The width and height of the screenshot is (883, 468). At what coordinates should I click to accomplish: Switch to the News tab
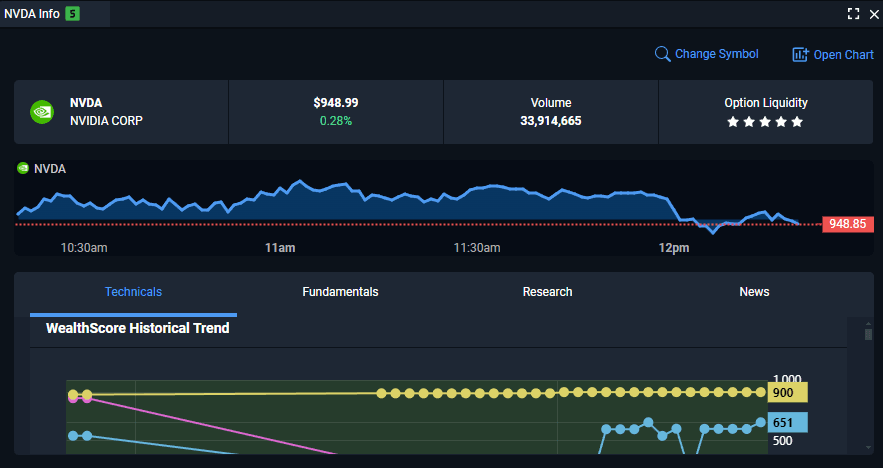(754, 292)
